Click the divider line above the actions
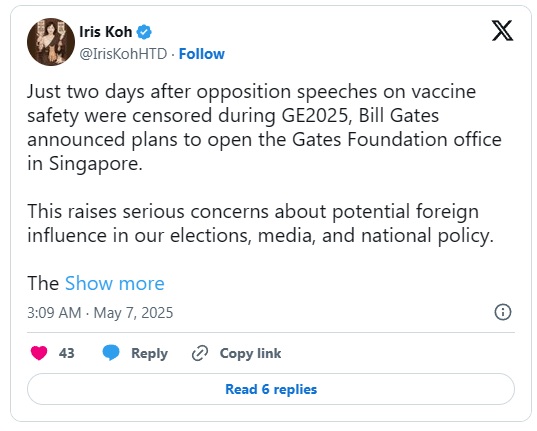This screenshot has height=431, width=537. pyautogui.click(x=271, y=332)
